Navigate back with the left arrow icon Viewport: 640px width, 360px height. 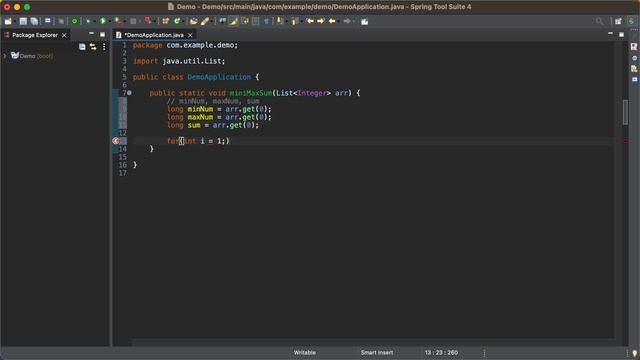pos(332,21)
